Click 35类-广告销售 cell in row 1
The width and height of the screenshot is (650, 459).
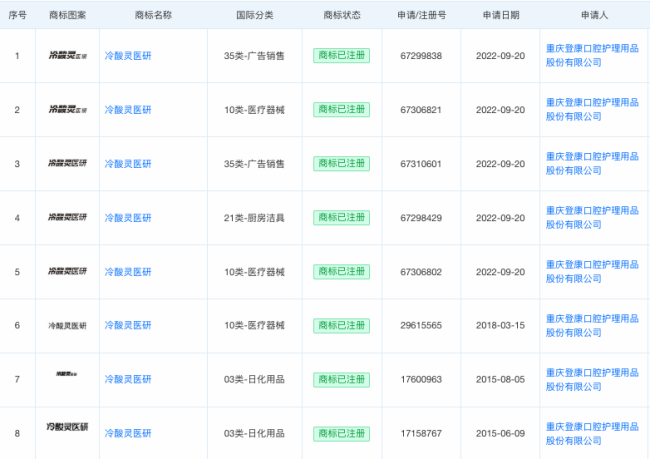coord(254,56)
